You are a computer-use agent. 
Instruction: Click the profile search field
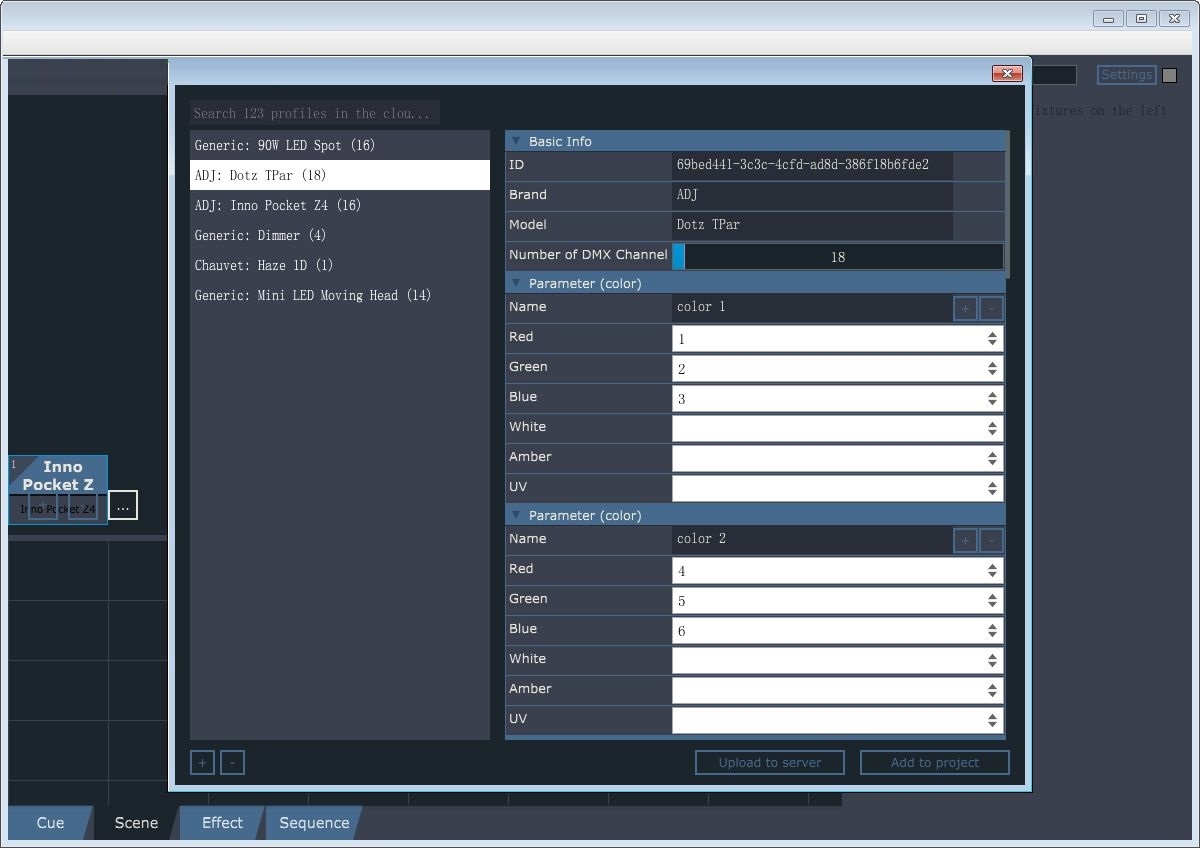coord(314,113)
